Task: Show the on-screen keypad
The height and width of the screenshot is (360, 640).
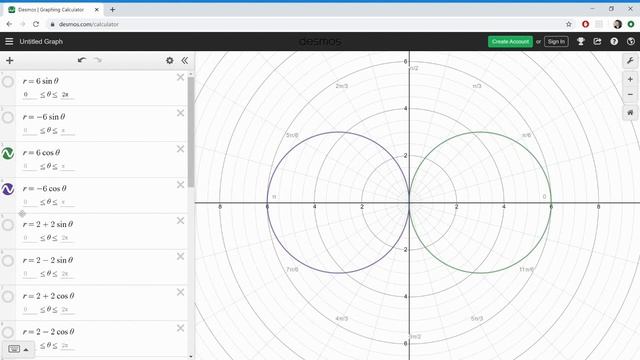Action: point(14,349)
